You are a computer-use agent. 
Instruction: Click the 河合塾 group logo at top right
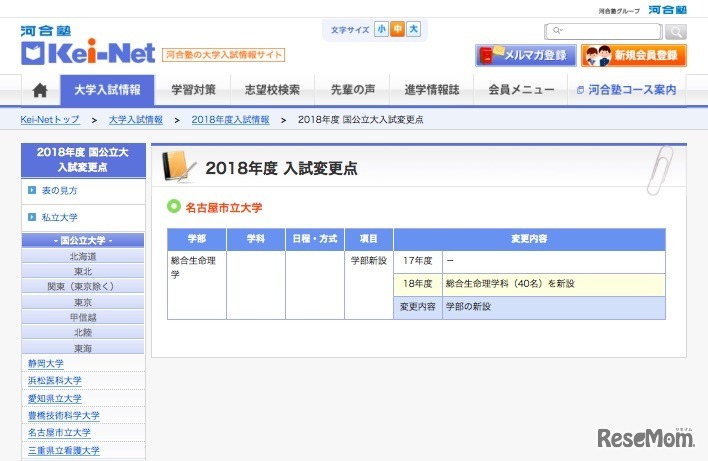pos(667,10)
